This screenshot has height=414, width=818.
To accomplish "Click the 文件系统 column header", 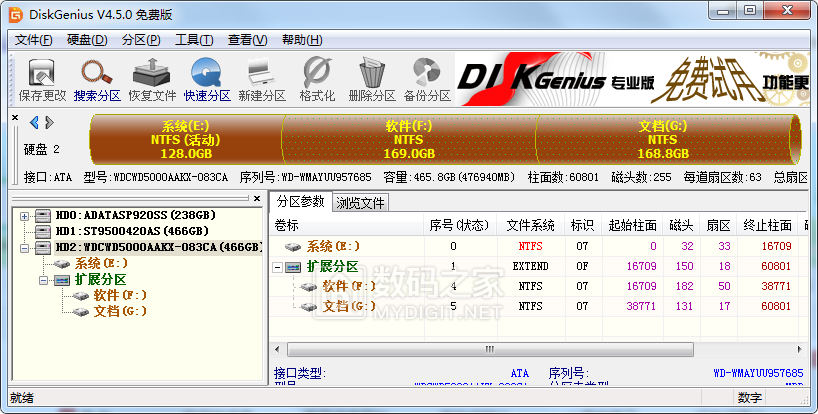I will pos(531,225).
